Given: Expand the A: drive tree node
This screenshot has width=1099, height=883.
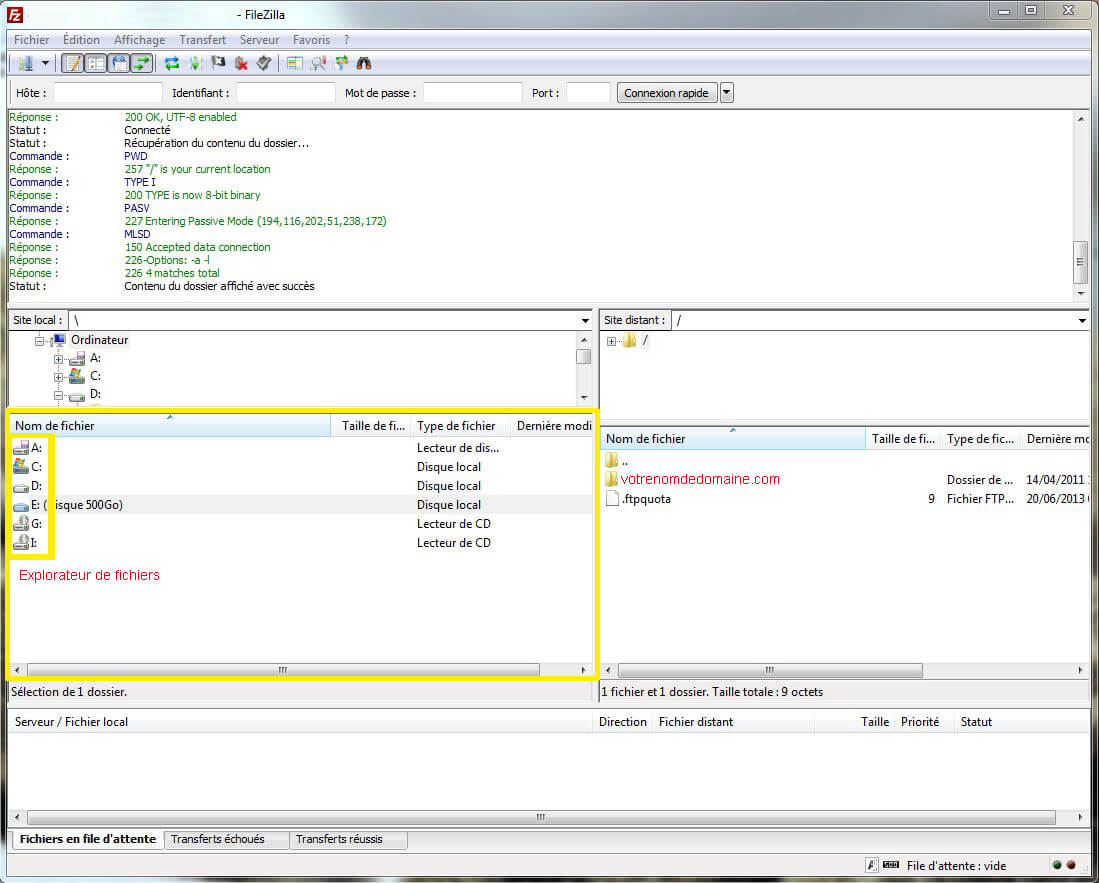Looking at the screenshot, I should pos(58,359).
